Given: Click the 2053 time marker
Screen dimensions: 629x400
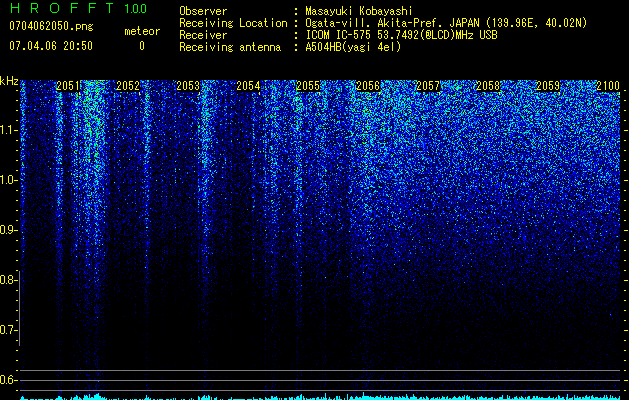Looking at the screenshot, I should (x=188, y=86).
